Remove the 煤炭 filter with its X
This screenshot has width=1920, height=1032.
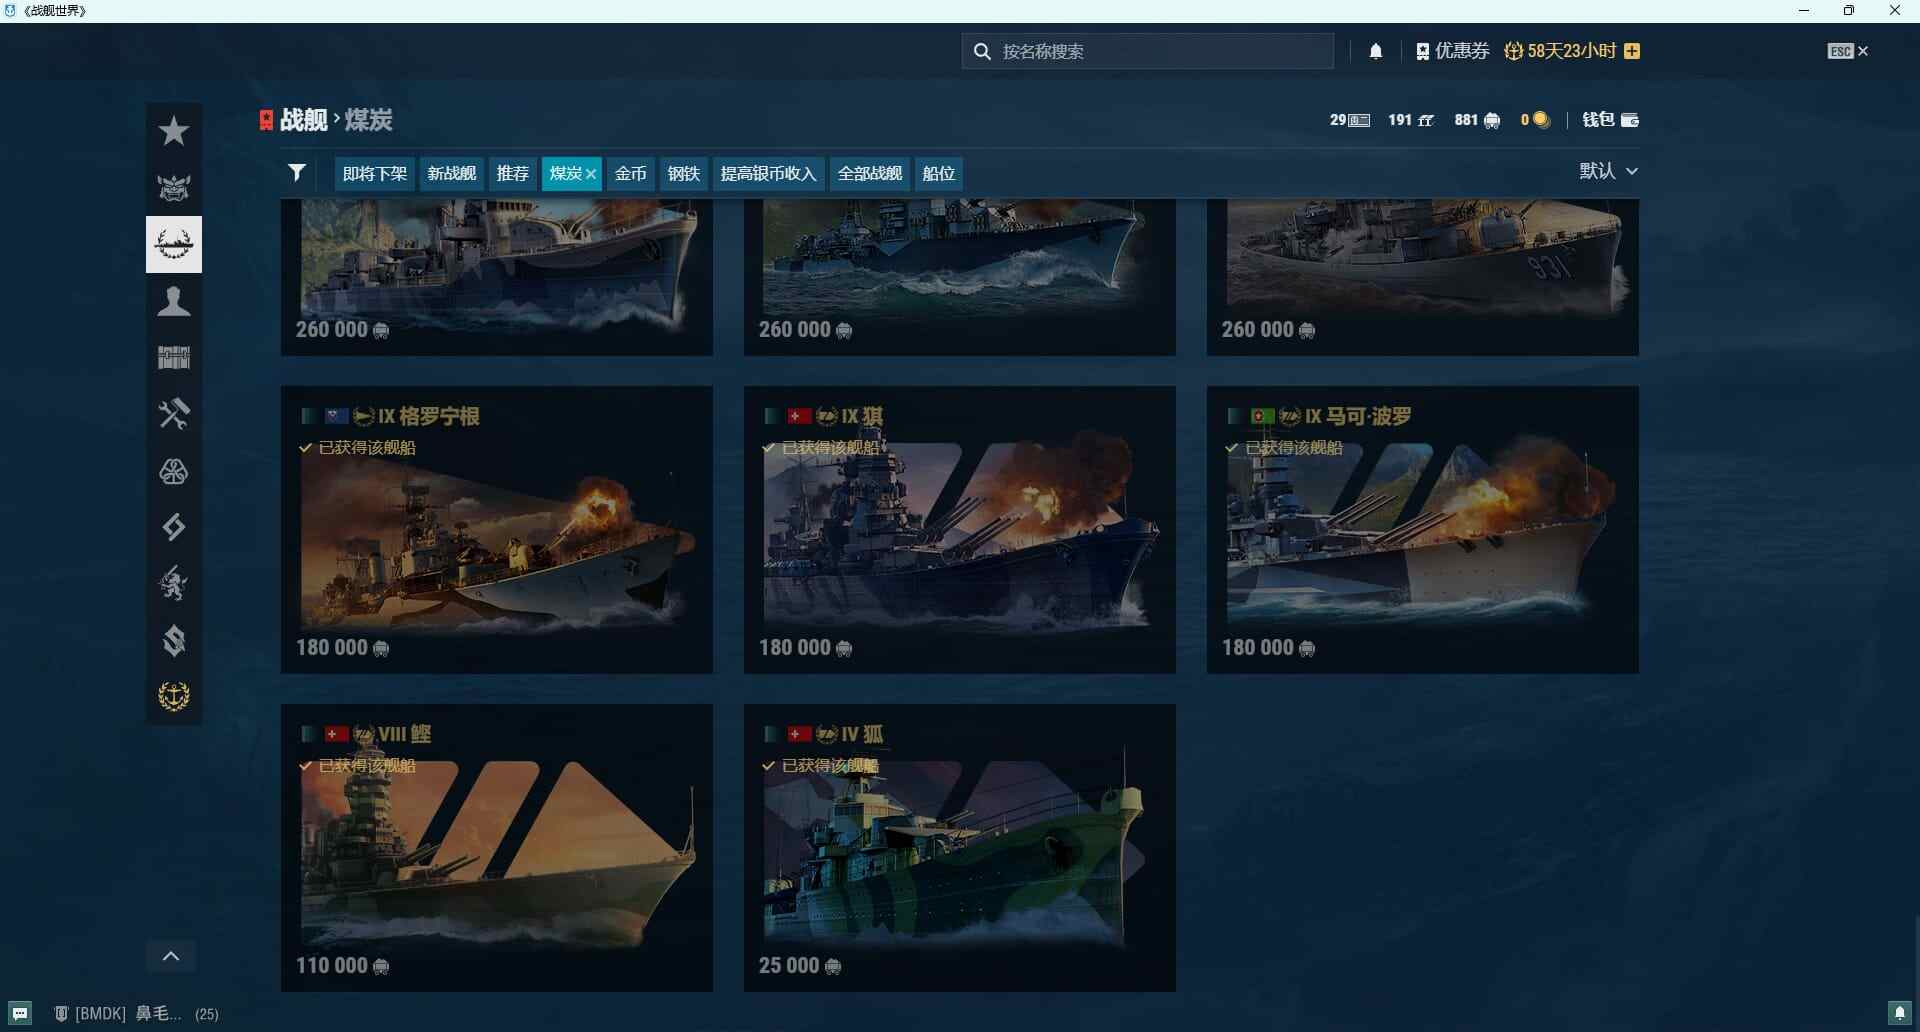click(x=591, y=174)
